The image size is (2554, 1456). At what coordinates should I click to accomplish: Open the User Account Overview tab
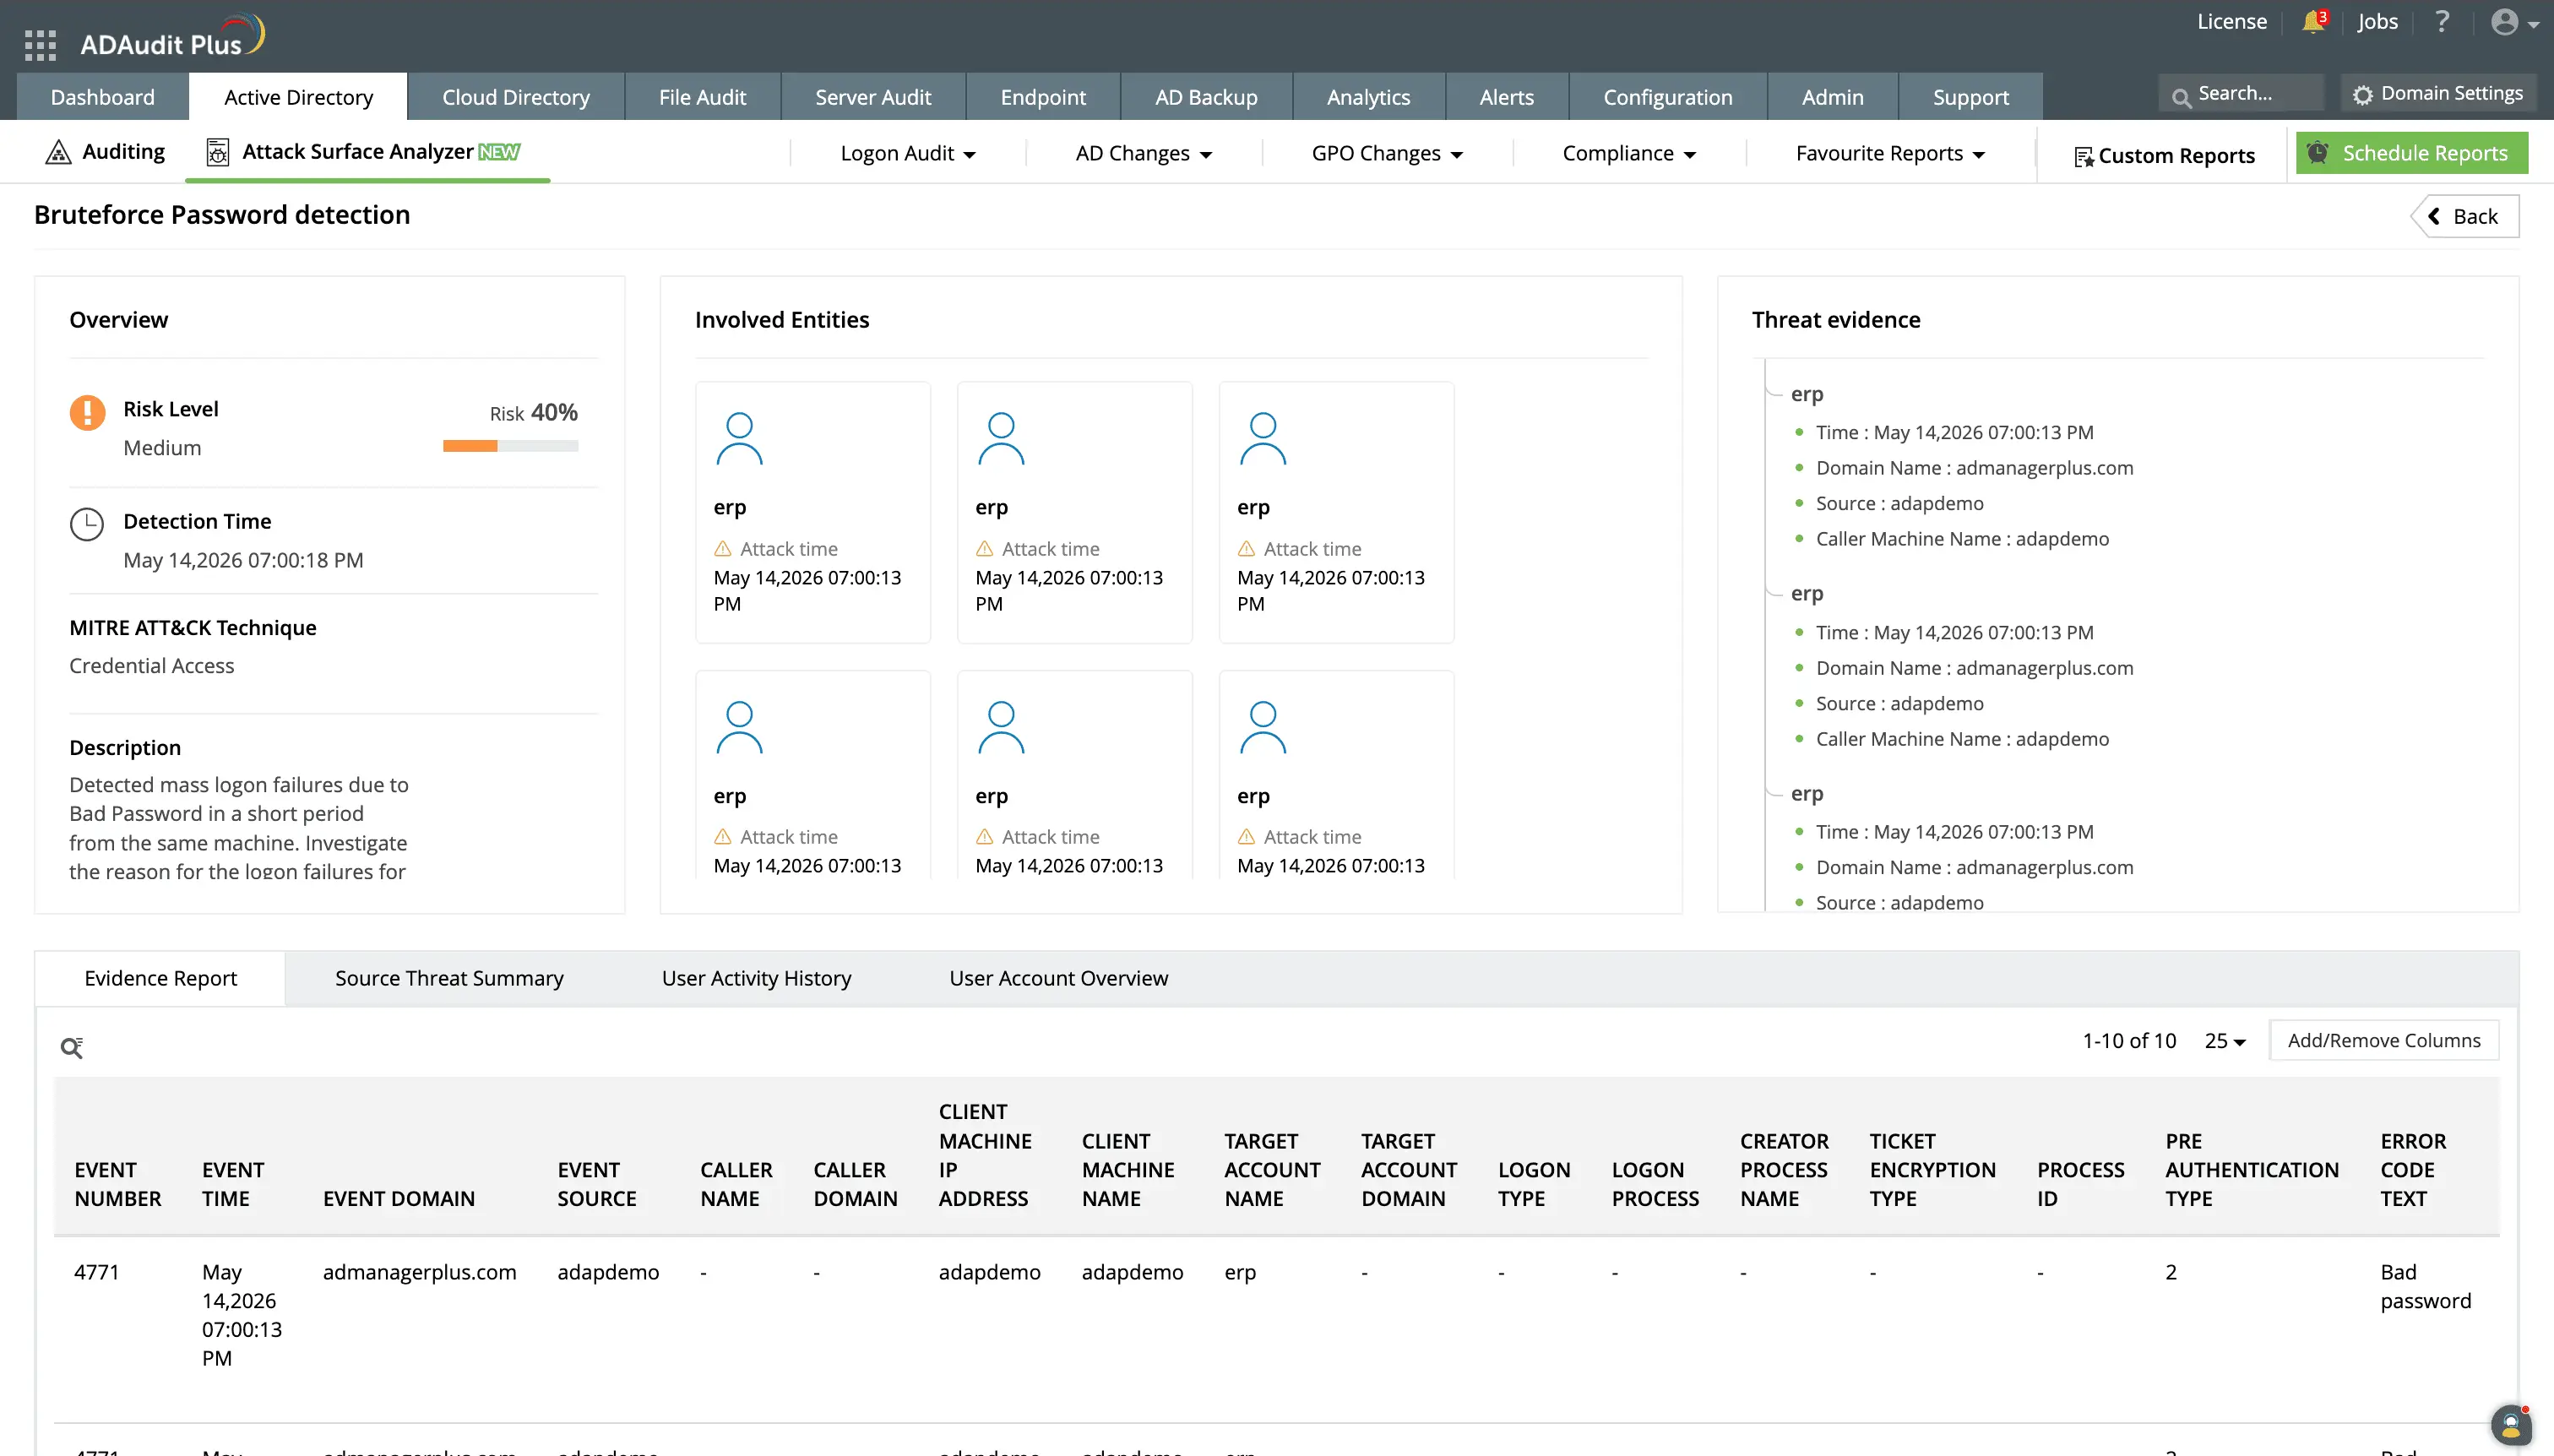[1058, 978]
